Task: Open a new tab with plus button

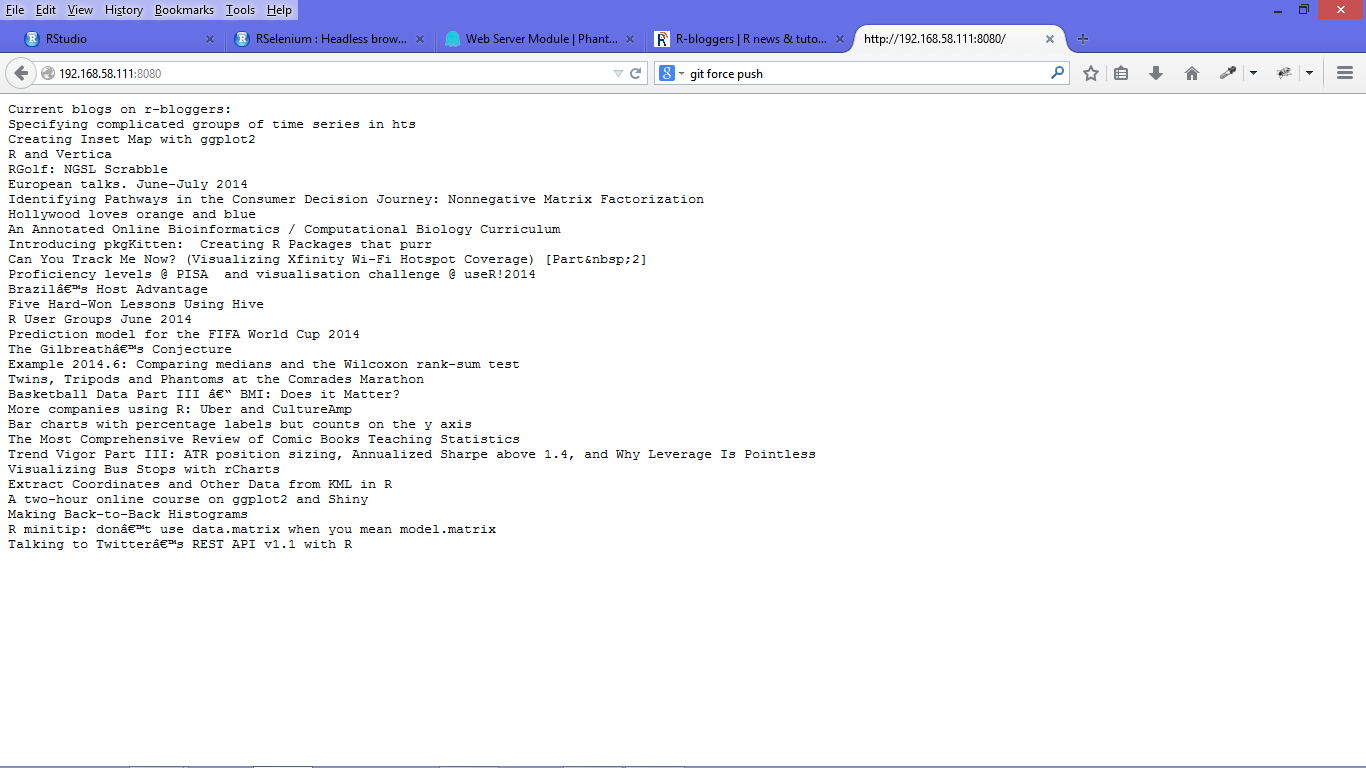Action: tap(1083, 39)
